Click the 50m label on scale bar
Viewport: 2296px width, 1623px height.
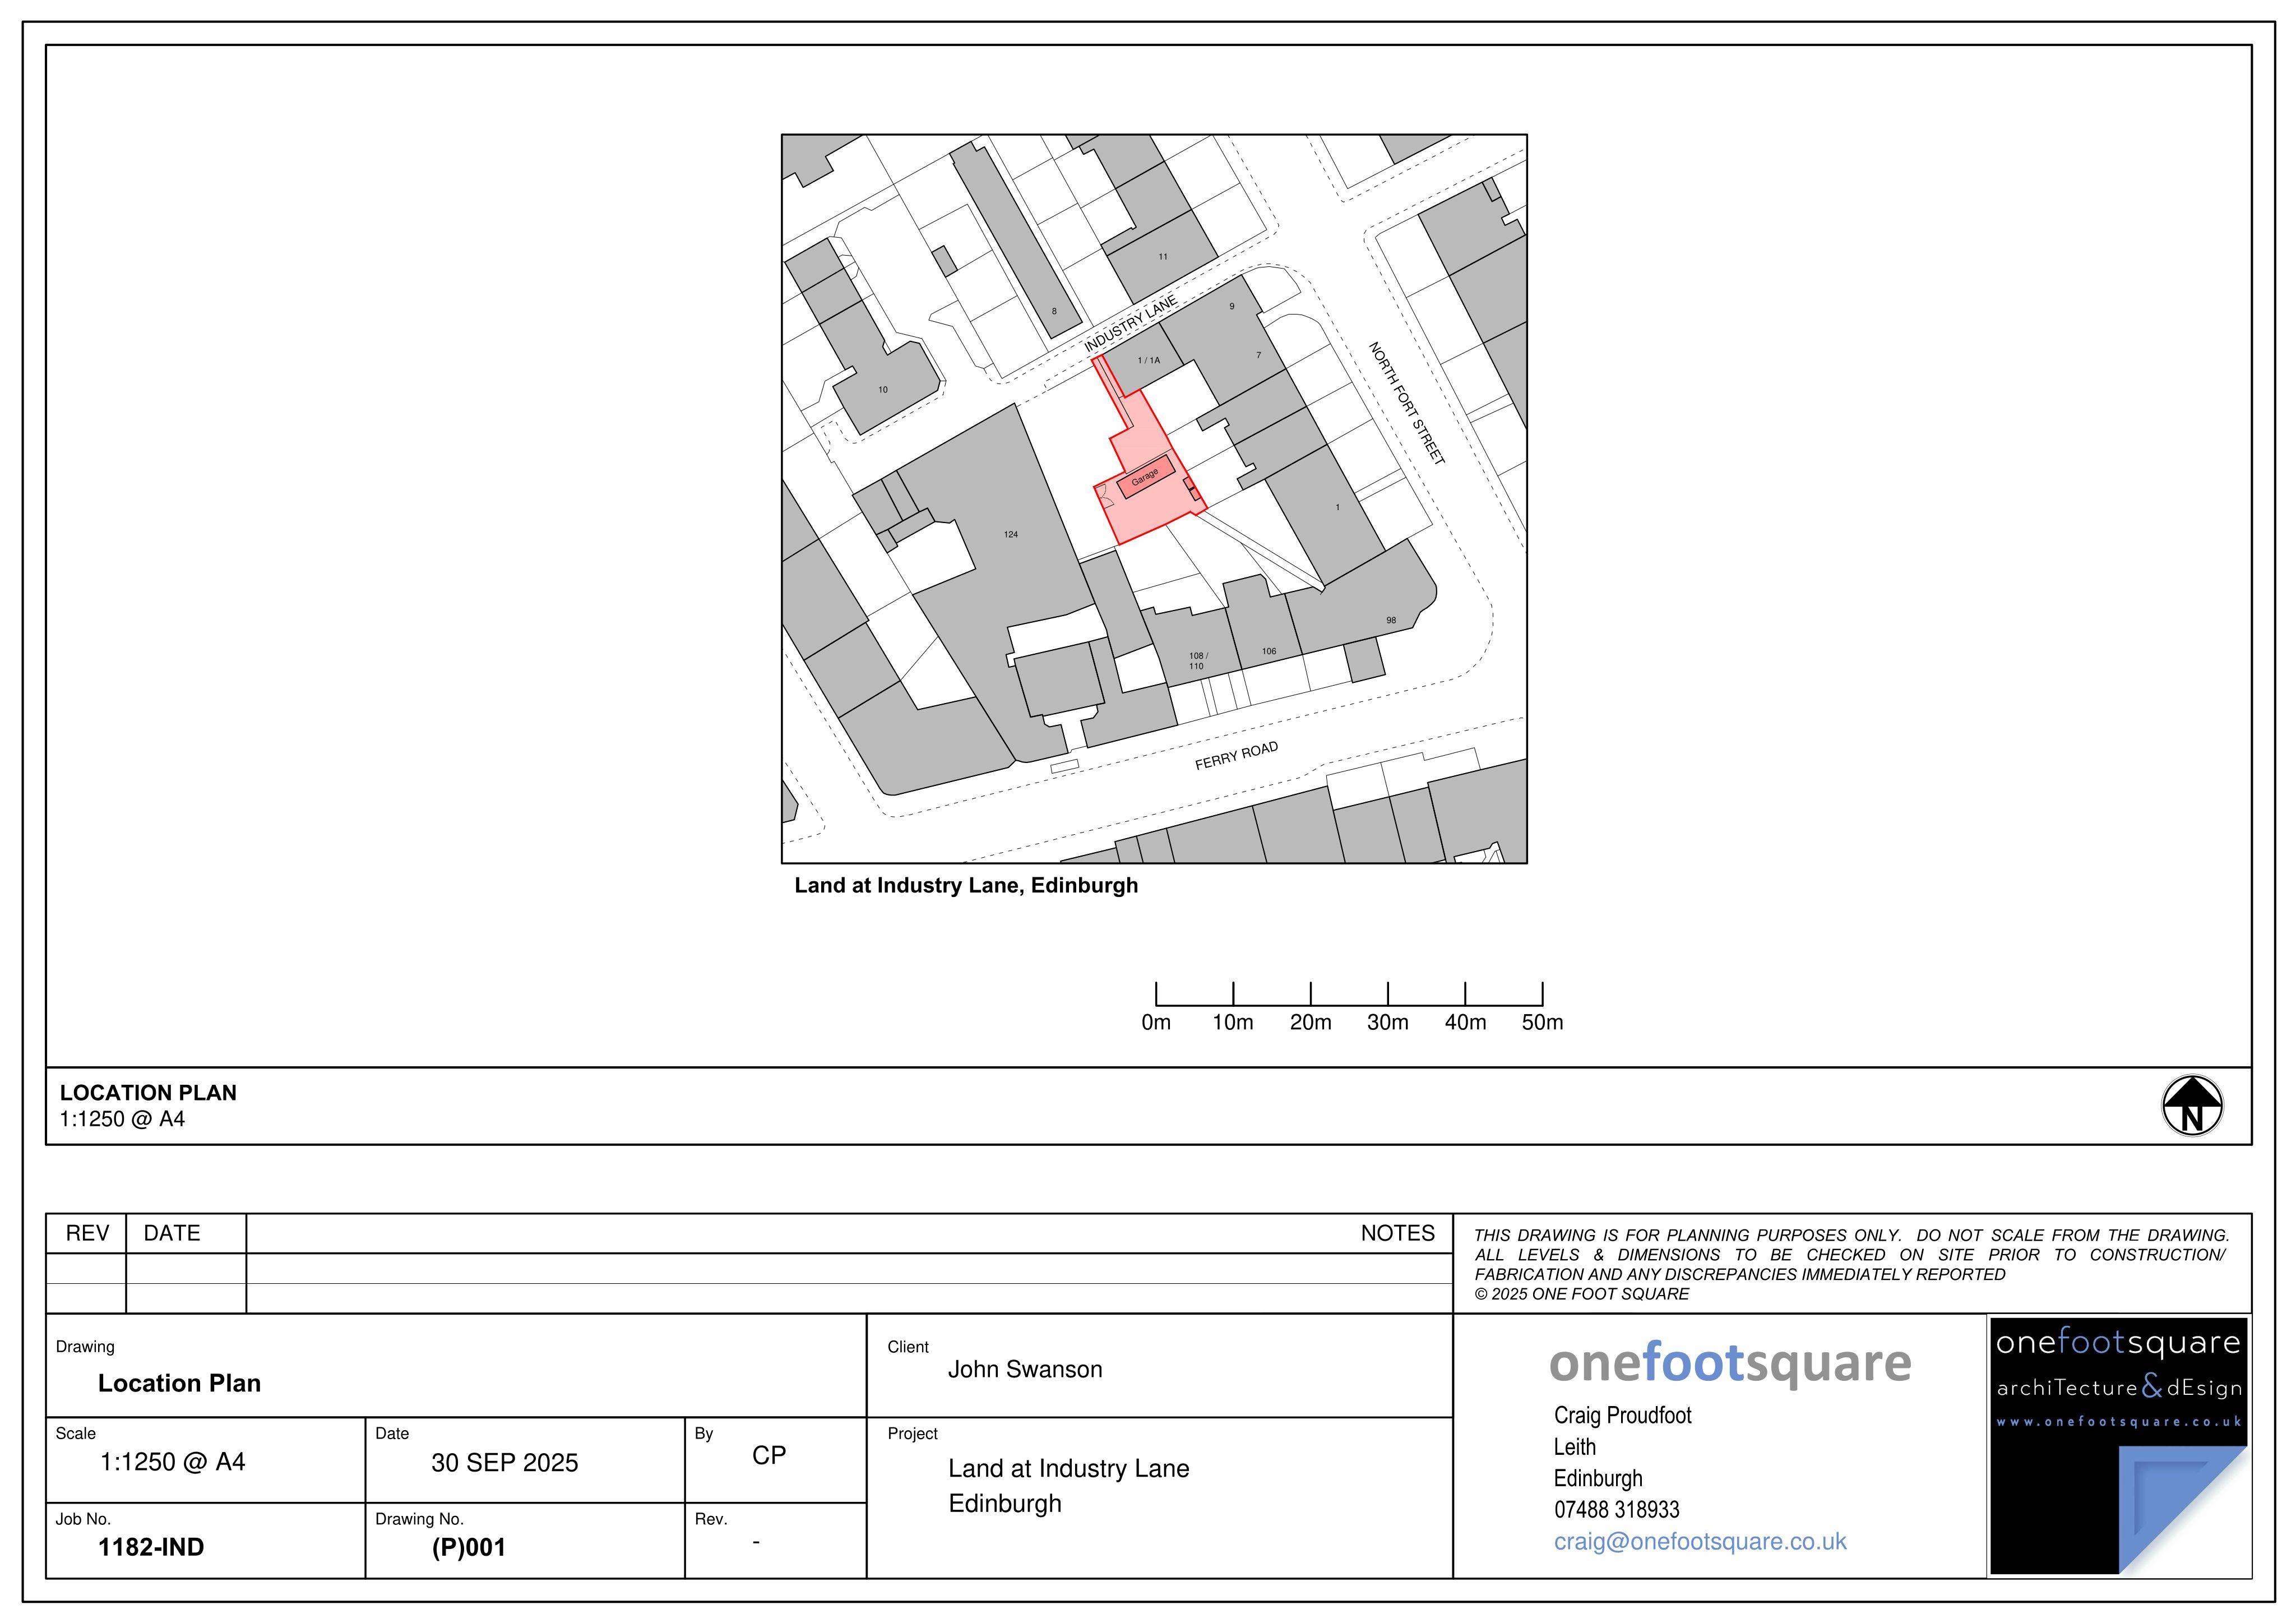pos(1542,1023)
